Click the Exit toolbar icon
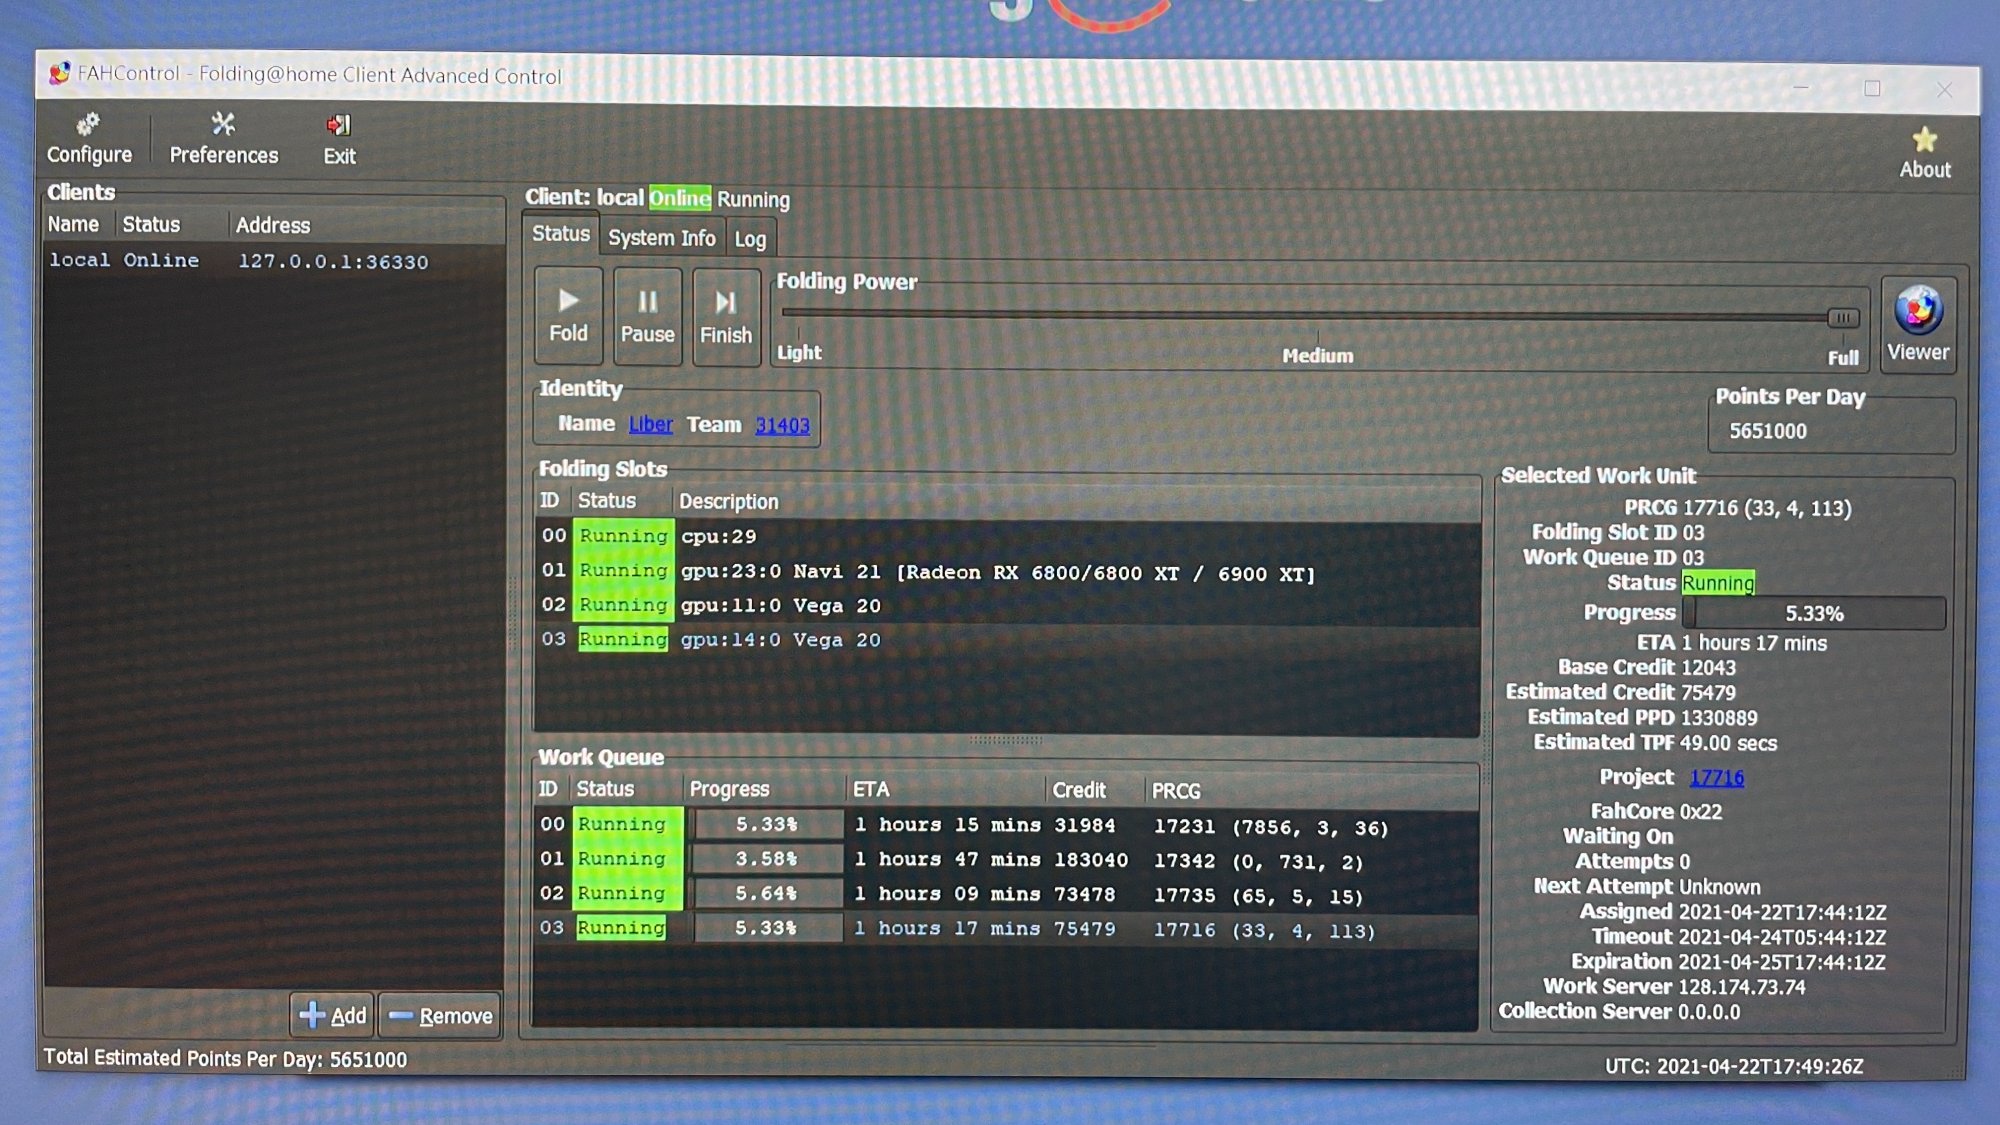This screenshot has height=1125, width=2000. click(339, 139)
